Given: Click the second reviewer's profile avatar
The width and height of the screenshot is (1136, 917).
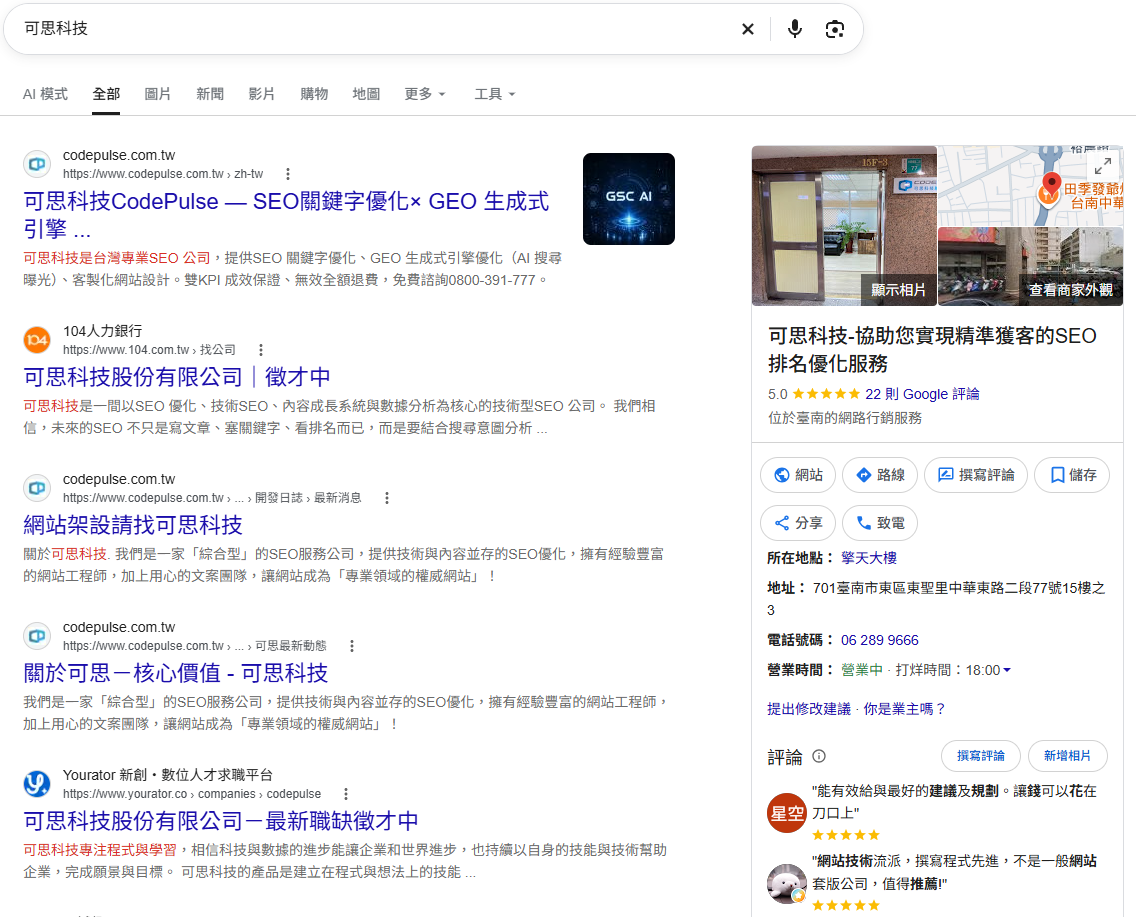Looking at the screenshot, I should pos(787,883).
